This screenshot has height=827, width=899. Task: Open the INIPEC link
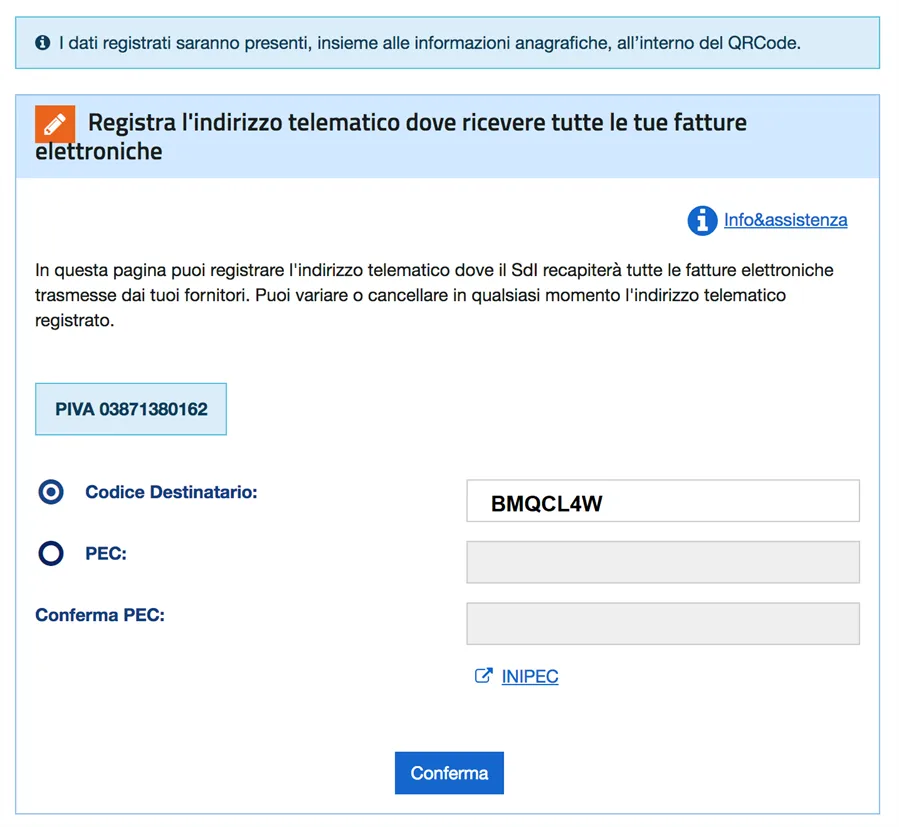(530, 677)
